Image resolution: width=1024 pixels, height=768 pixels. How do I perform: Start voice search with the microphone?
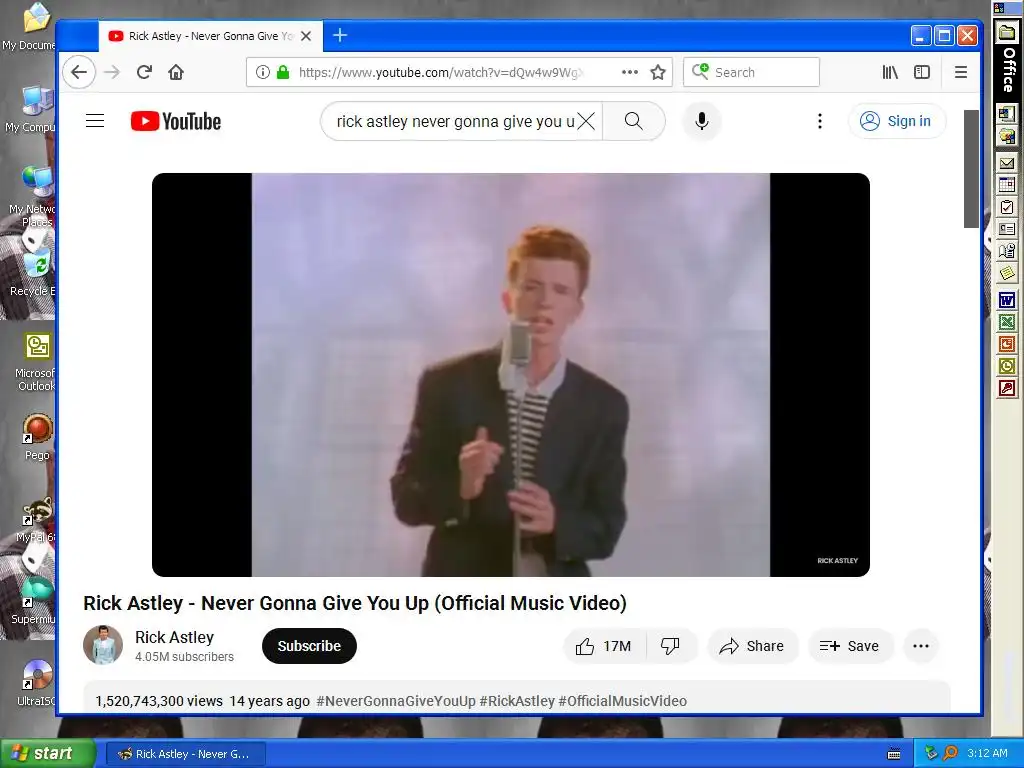click(702, 121)
